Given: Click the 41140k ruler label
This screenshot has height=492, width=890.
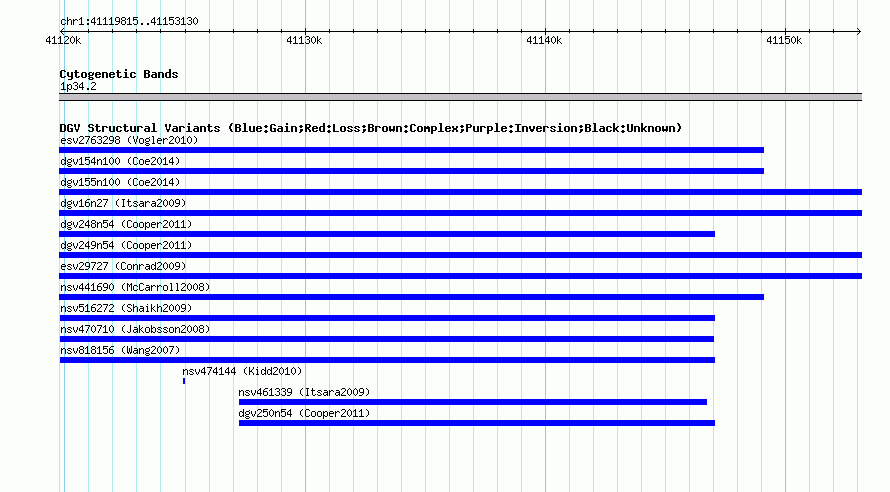Looking at the screenshot, I should point(544,41).
